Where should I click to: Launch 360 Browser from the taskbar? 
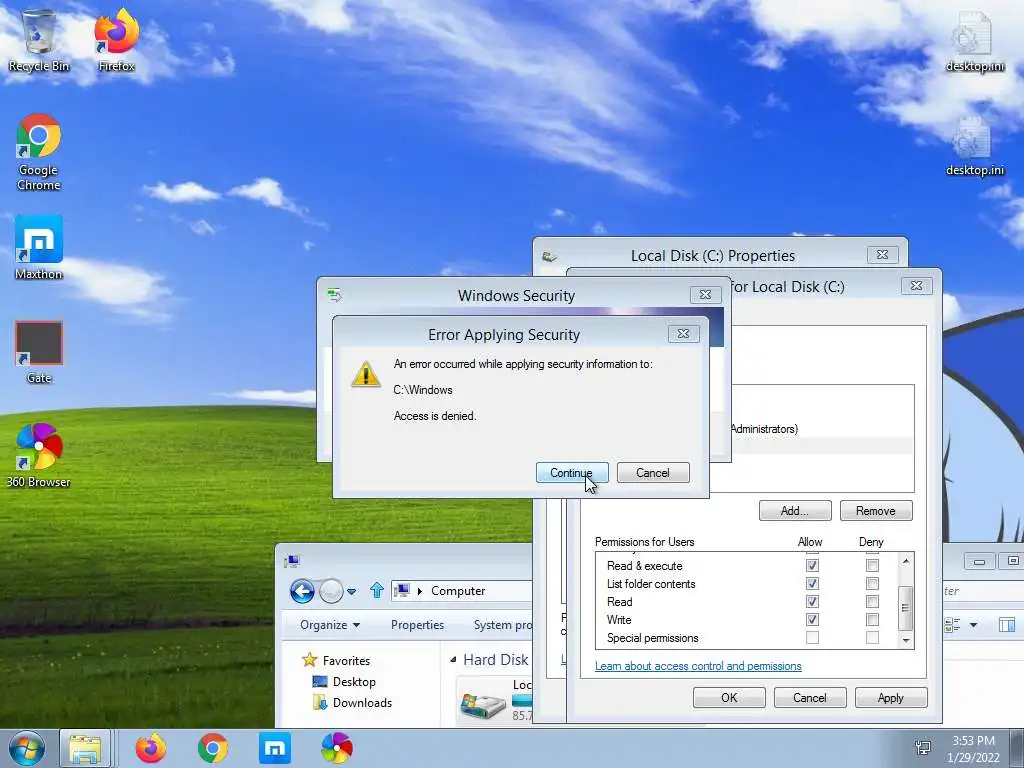pyautogui.click(x=337, y=748)
